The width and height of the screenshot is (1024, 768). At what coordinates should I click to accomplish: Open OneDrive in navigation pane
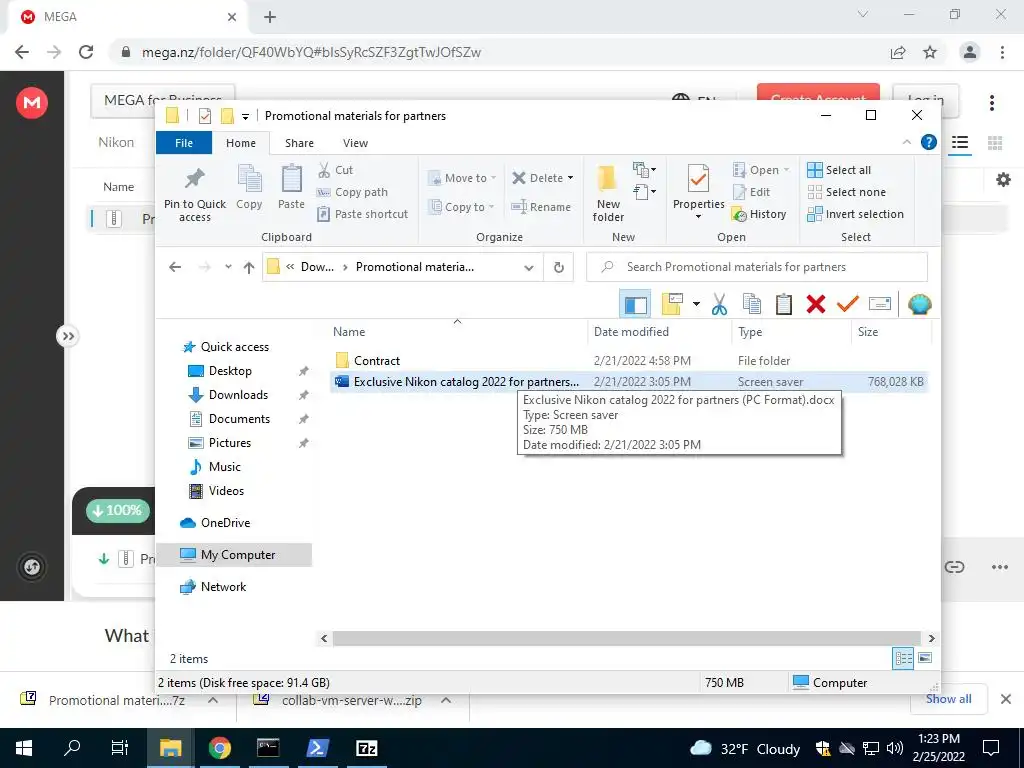225,523
